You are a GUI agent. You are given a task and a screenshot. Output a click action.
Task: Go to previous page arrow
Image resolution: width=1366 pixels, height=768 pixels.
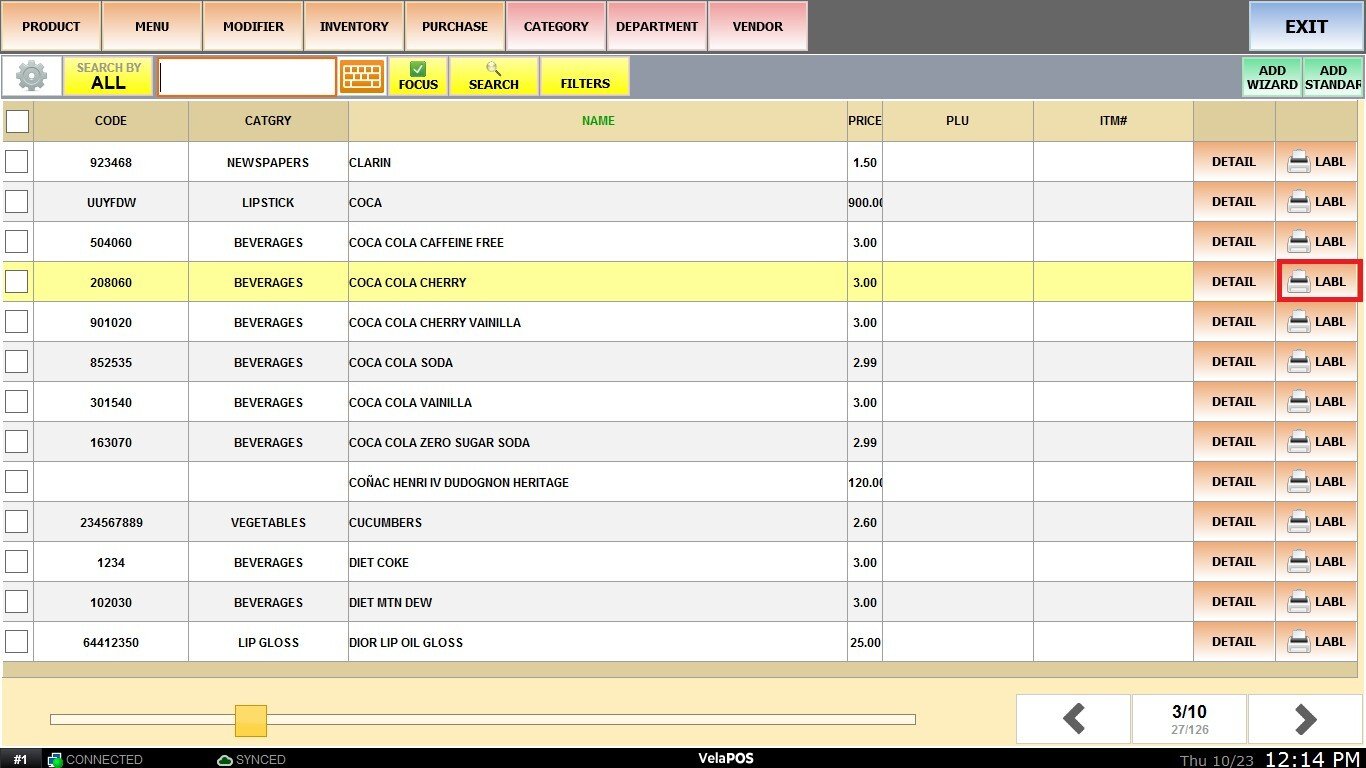click(1074, 719)
